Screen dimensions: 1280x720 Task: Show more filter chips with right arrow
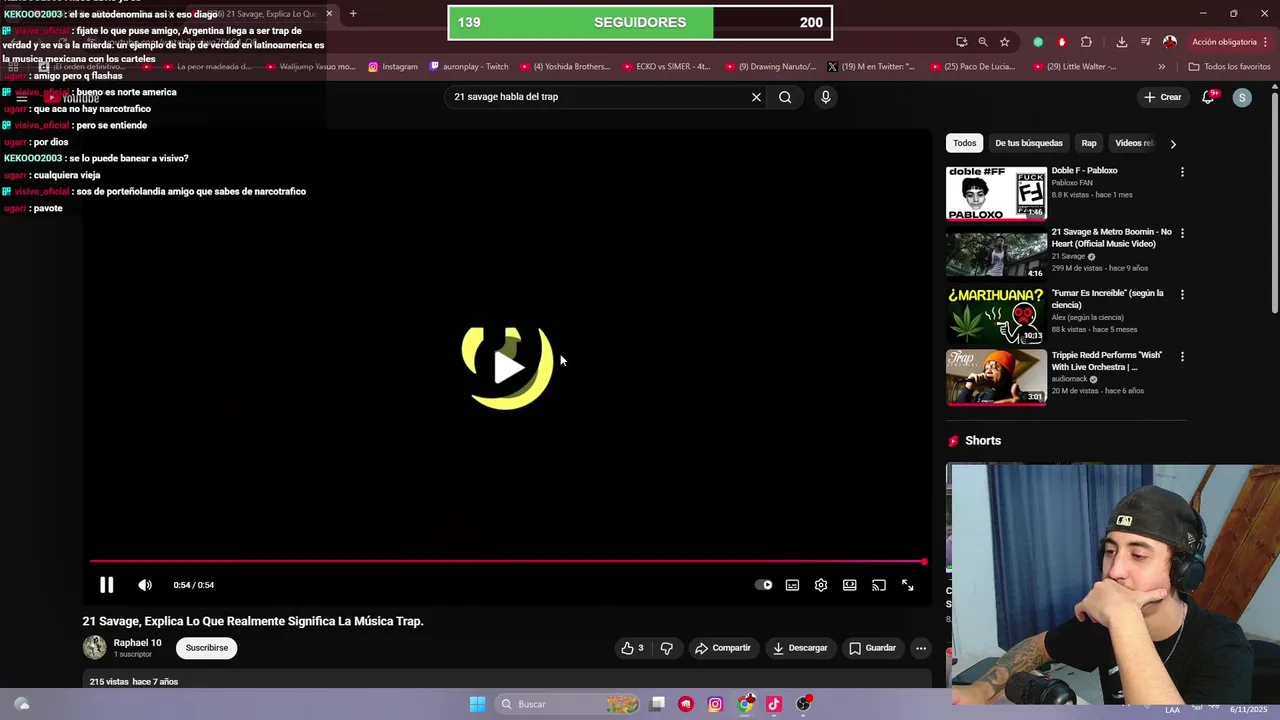pyautogui.click(x=1173, y=143)
